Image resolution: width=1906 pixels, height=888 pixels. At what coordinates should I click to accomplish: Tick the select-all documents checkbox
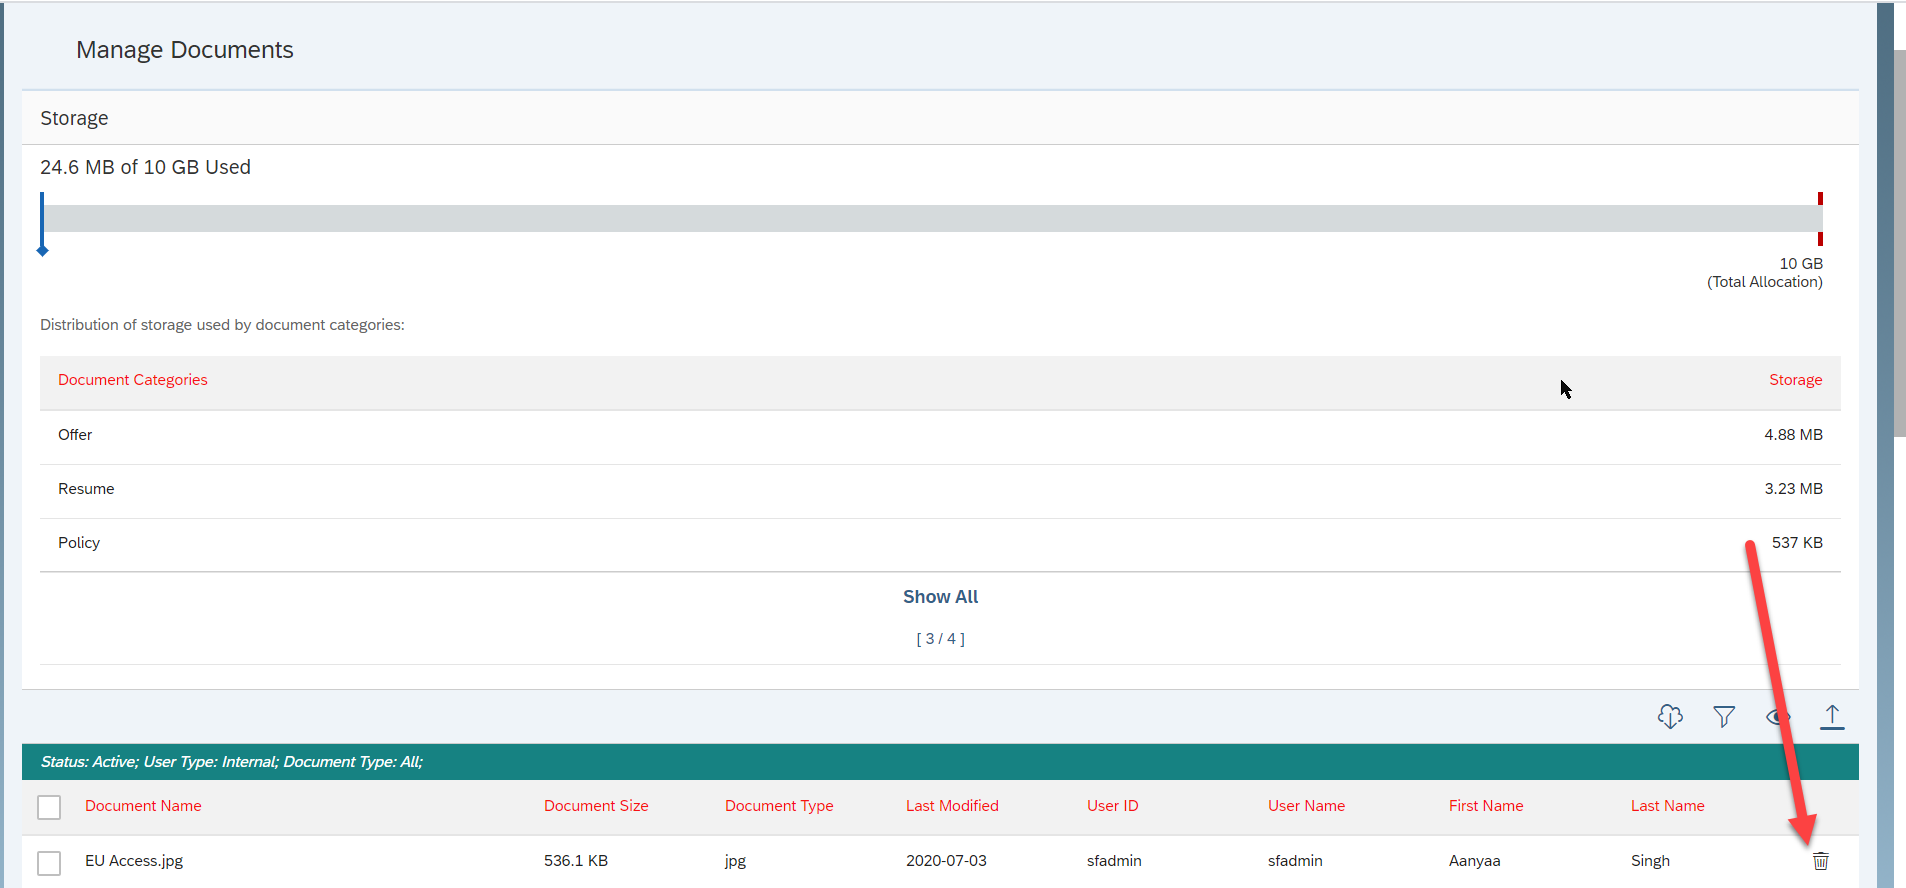point(49,807)
